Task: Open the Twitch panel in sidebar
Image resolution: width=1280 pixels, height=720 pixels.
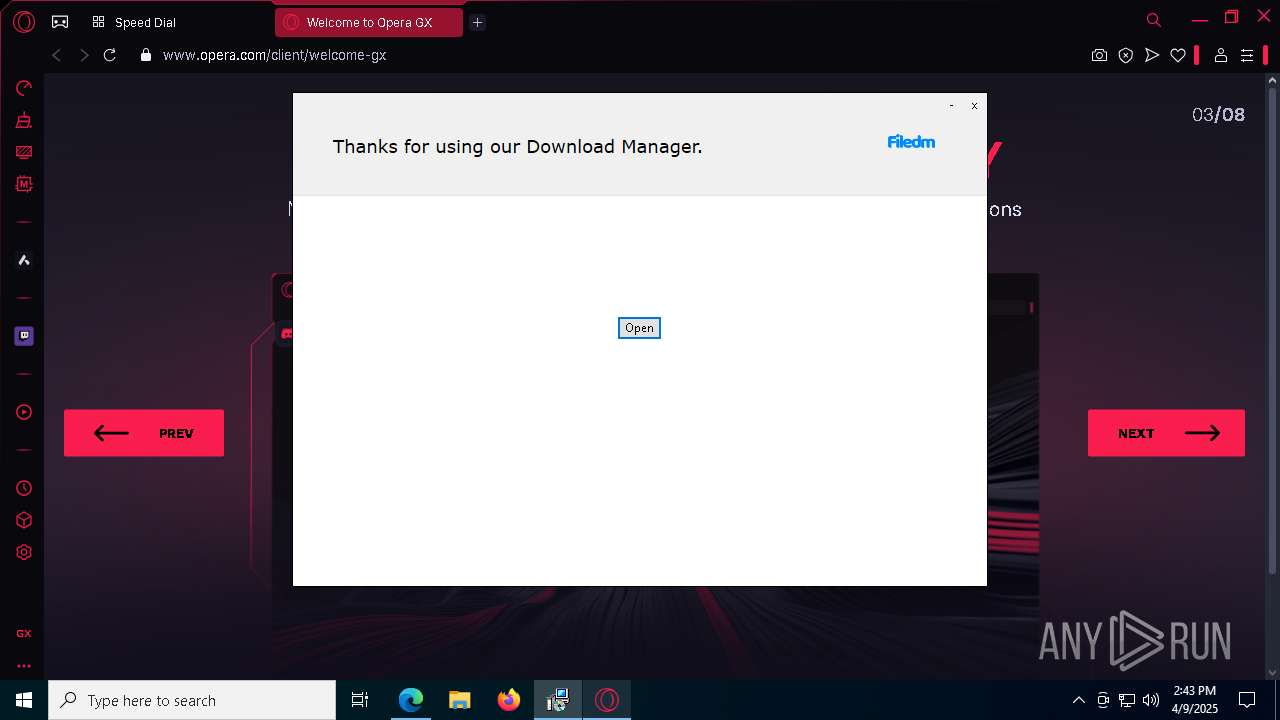Action: pyautogui.click(x=24, y=336)
